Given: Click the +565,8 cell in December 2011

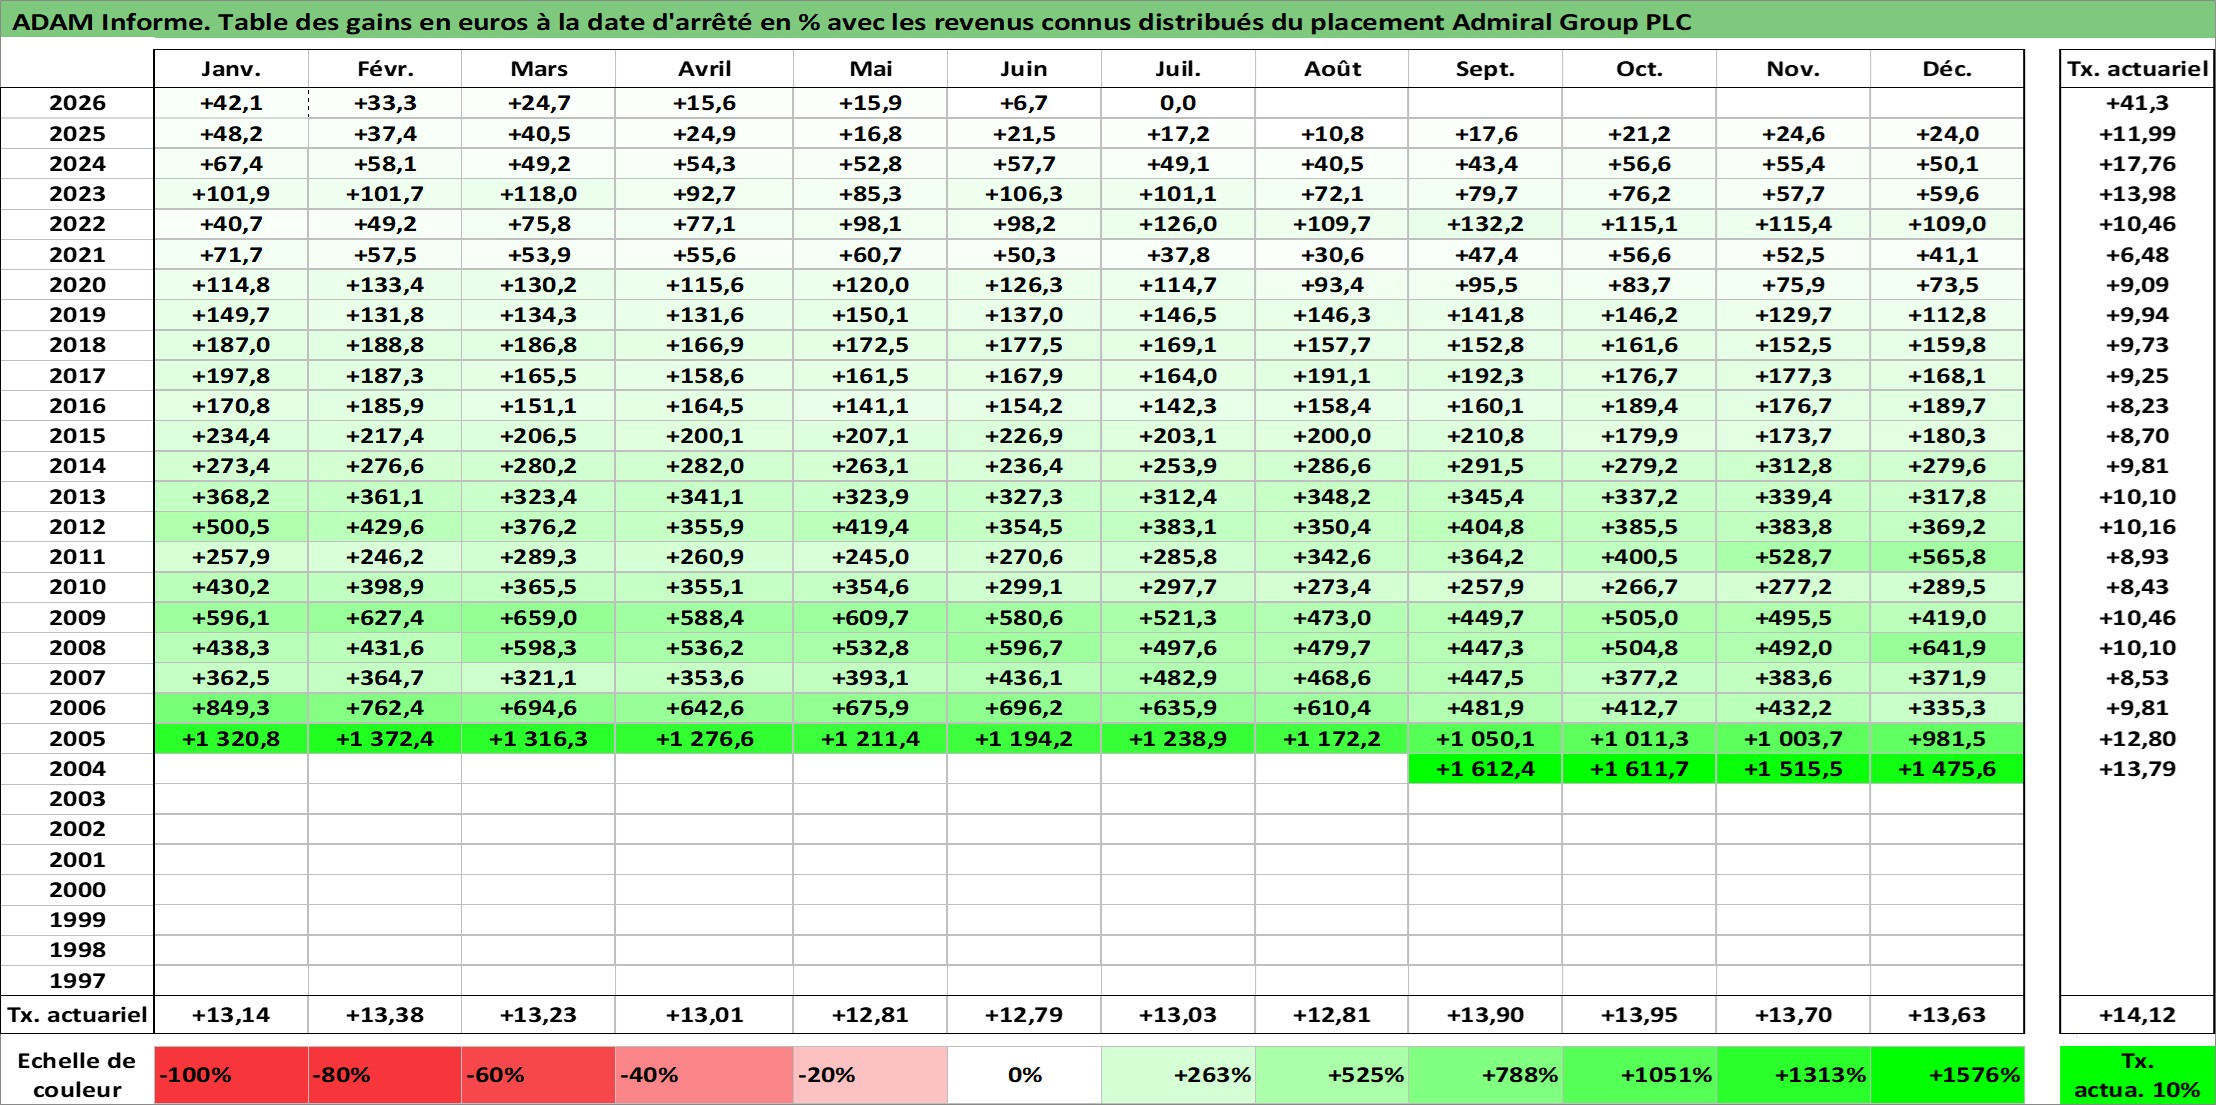Looking at the screenshot, I should 1947,557.
